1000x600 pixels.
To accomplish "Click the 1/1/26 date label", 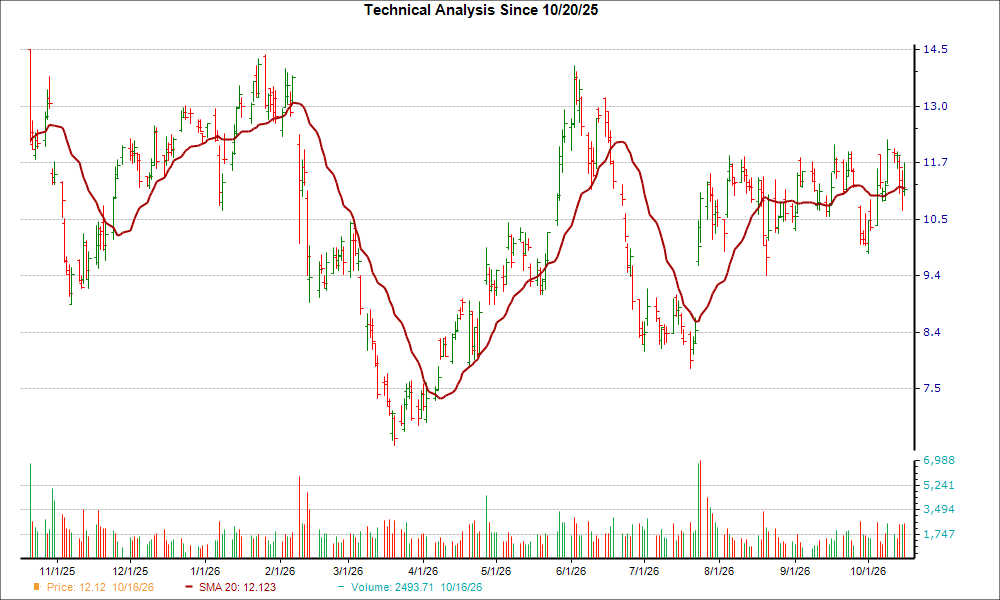I will tap(205, 571).
